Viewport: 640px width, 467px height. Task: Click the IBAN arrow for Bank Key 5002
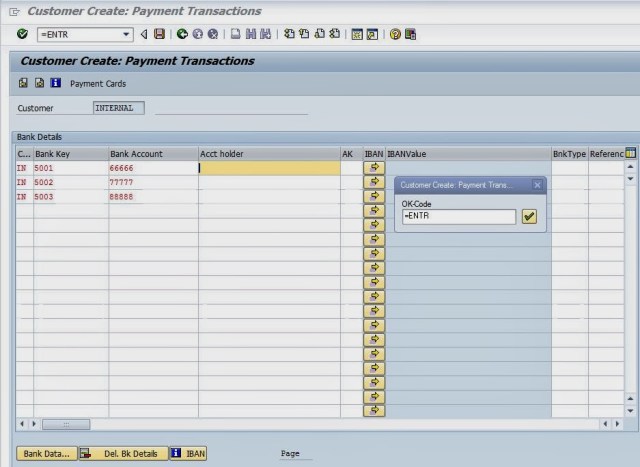pos(374,182)
